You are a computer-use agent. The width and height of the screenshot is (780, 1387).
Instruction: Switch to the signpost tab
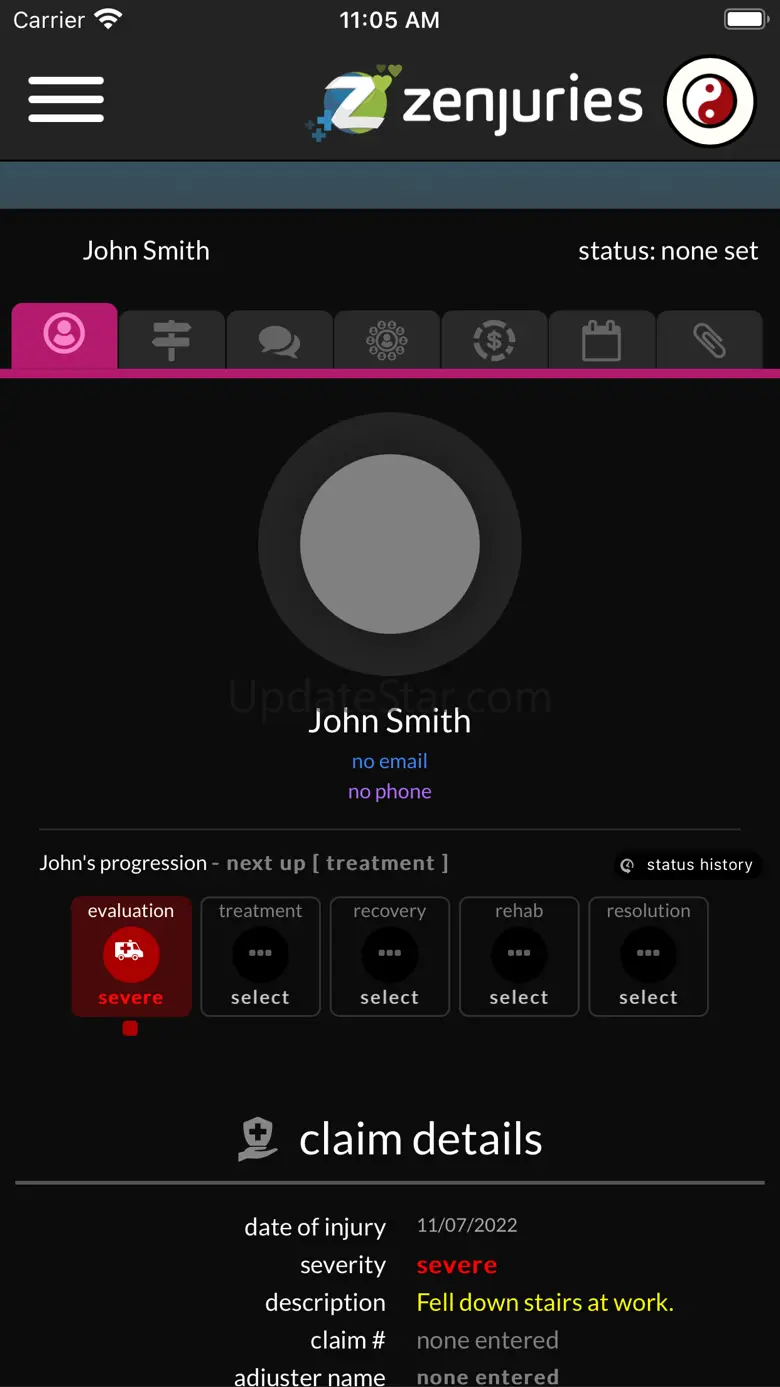click(172, 340)
